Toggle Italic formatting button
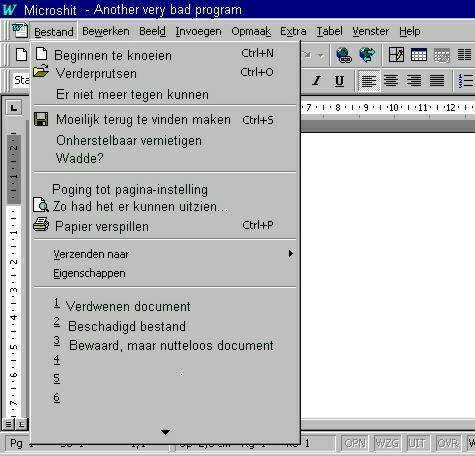 316,81
